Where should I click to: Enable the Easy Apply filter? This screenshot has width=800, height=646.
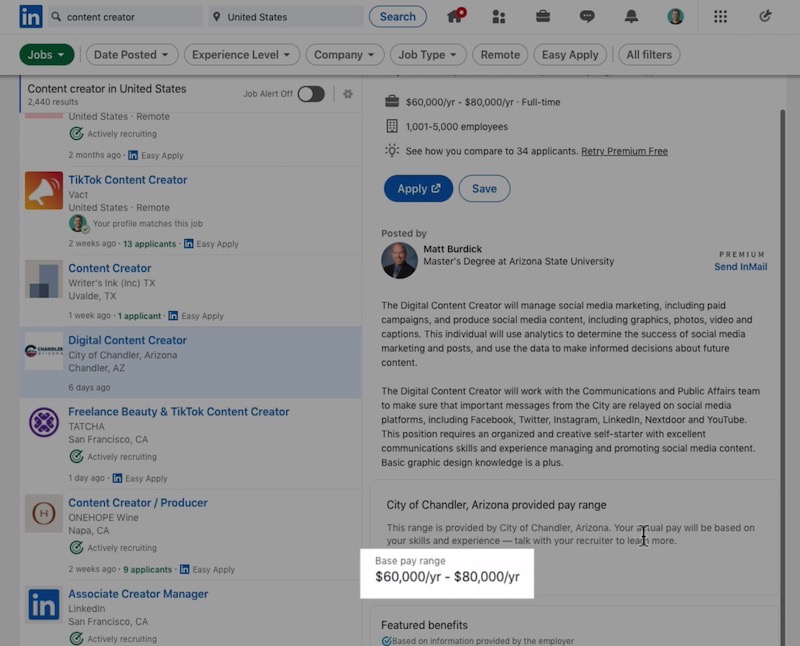[x=570, y=55]
